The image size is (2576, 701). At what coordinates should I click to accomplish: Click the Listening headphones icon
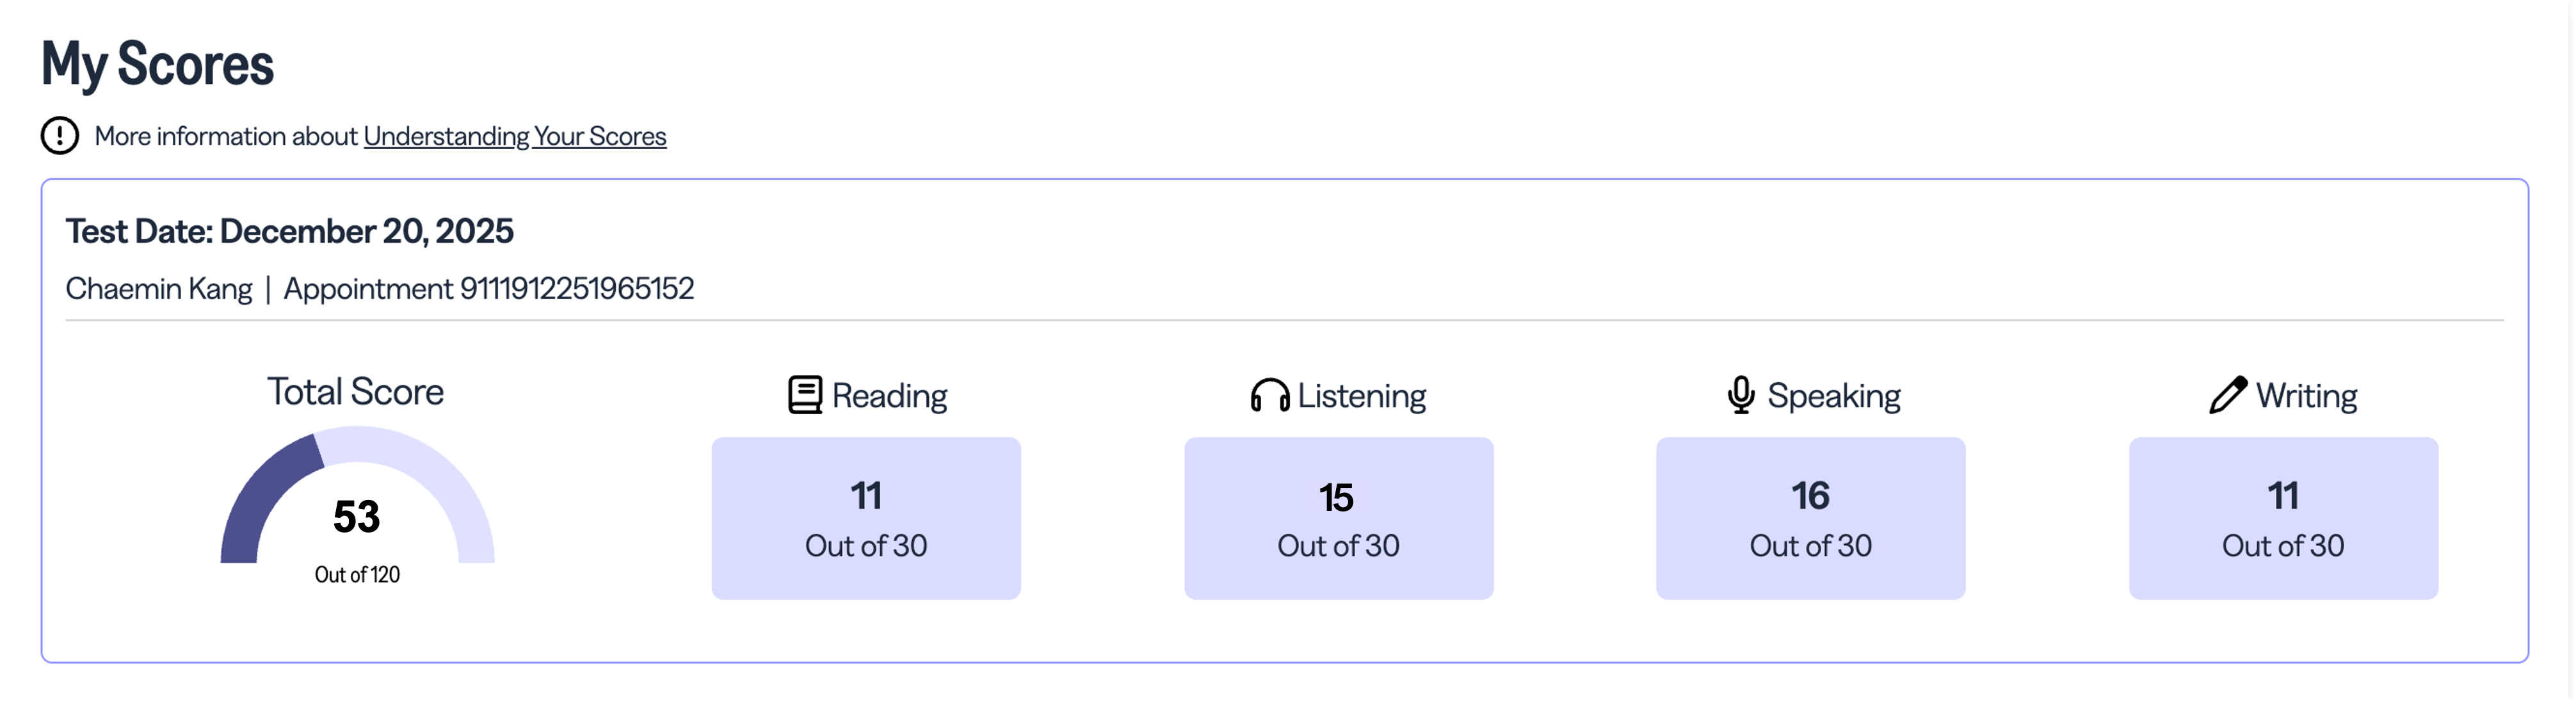[x=1269, y=396]
